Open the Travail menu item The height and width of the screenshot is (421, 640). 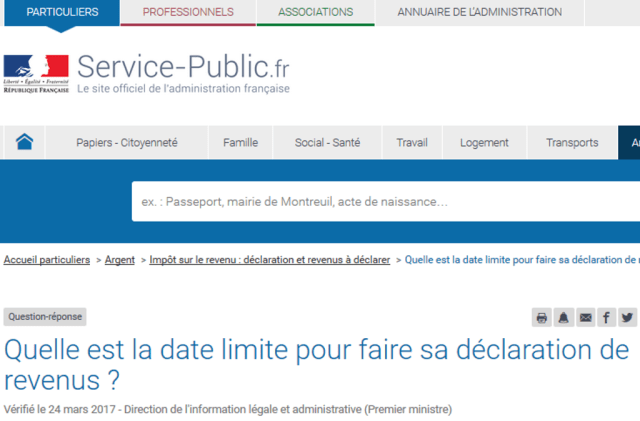click(x=411, y=143)
